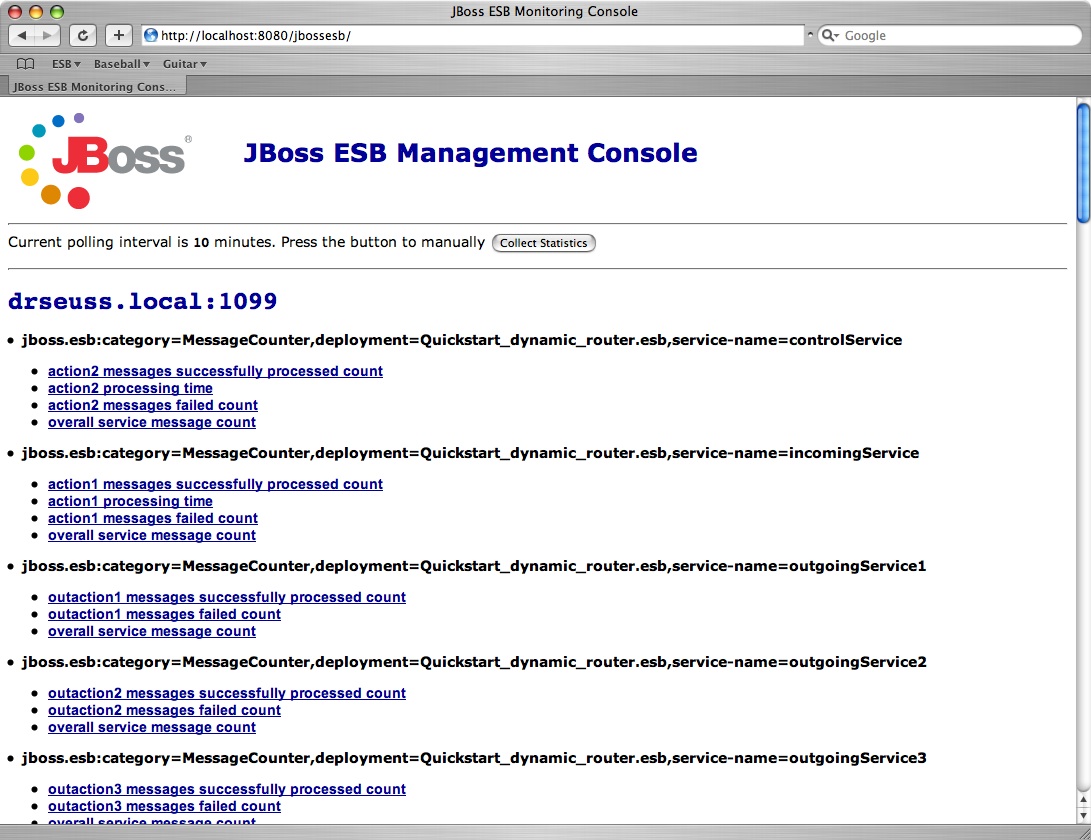
Task: Click the polling interval value 10
Action: 201,242
